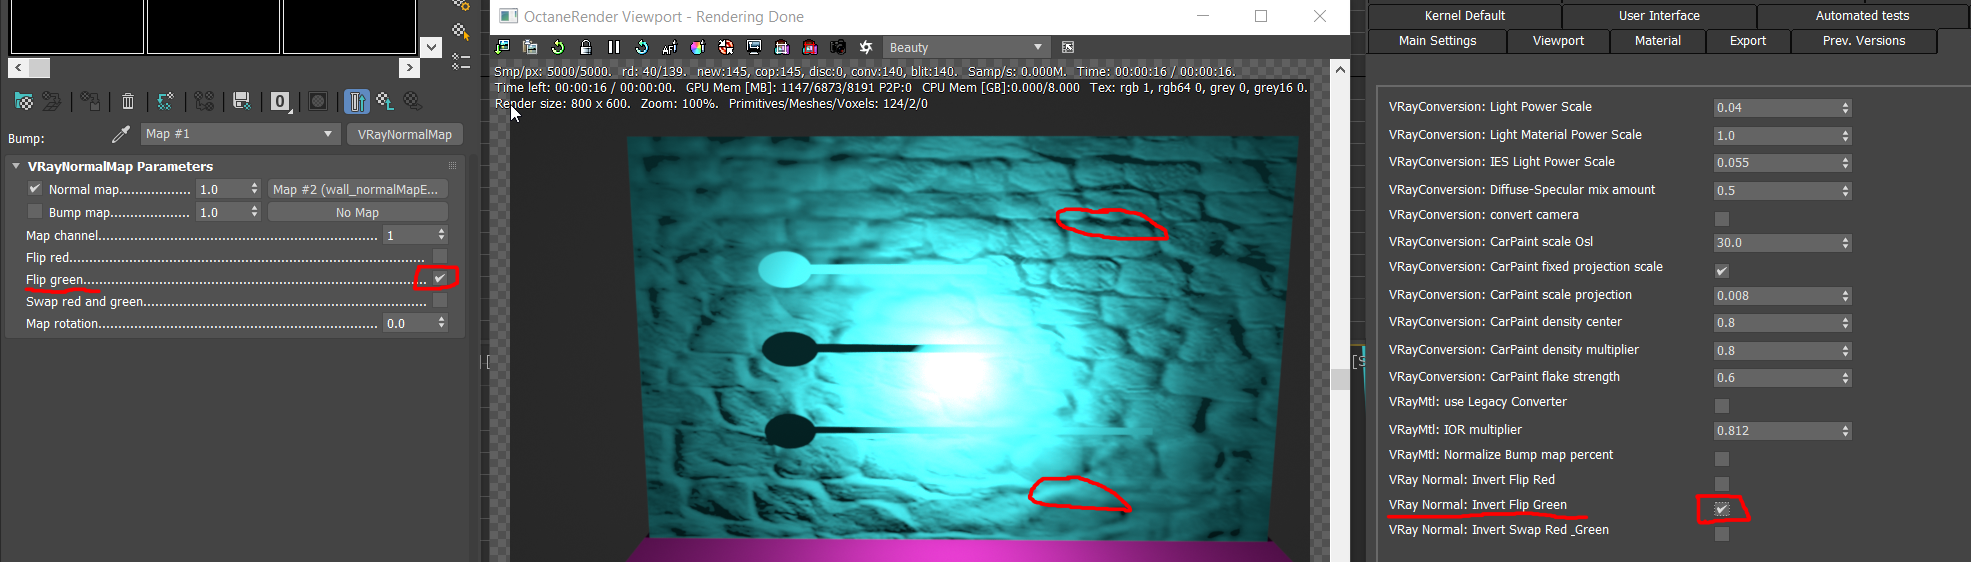Enable VRayMtl use Legacy Converter checkbox
Viewport: 1971px width, 562px height.
[1722, 405]
